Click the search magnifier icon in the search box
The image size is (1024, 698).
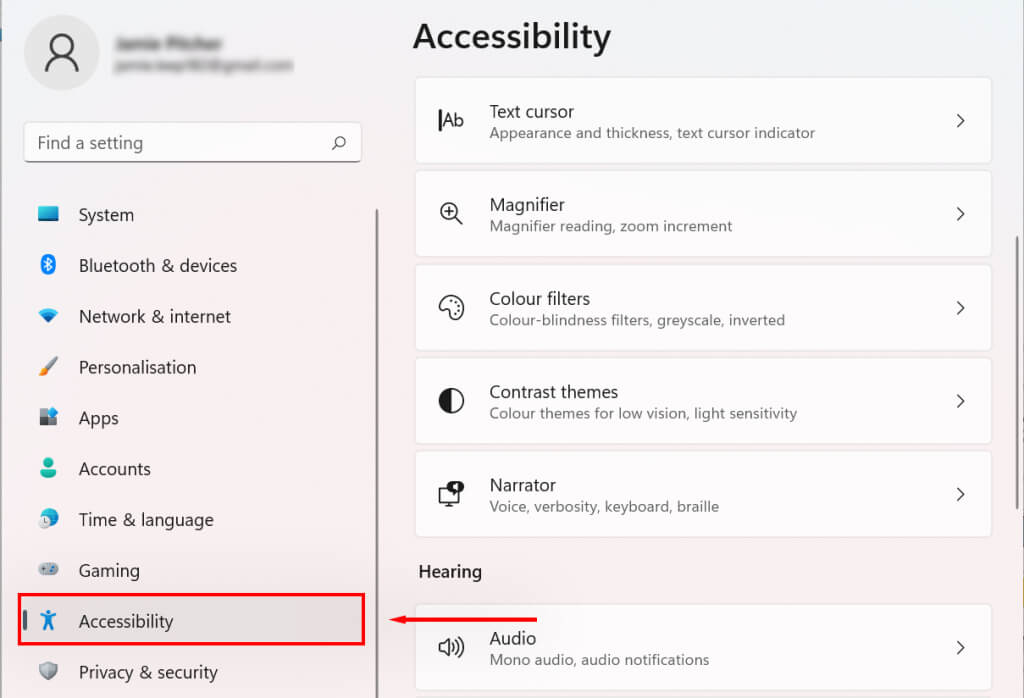[339, 143]
